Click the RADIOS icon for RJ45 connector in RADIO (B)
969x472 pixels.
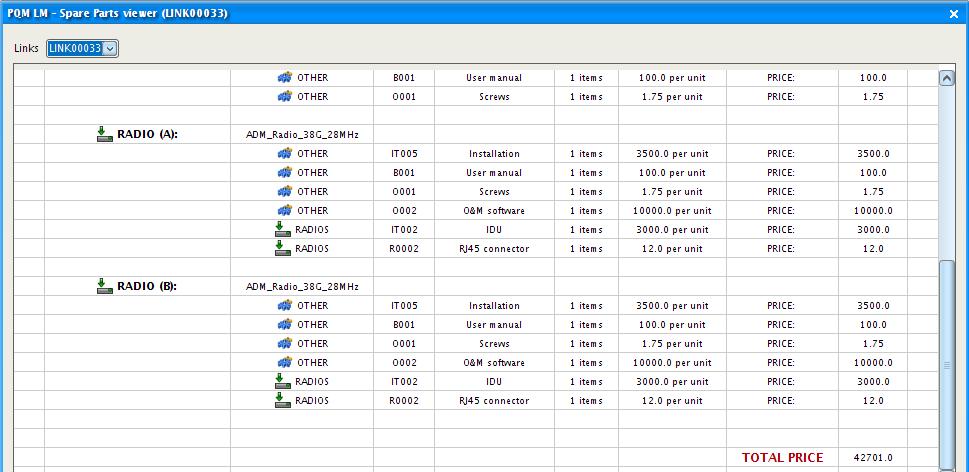pos(283,401)
